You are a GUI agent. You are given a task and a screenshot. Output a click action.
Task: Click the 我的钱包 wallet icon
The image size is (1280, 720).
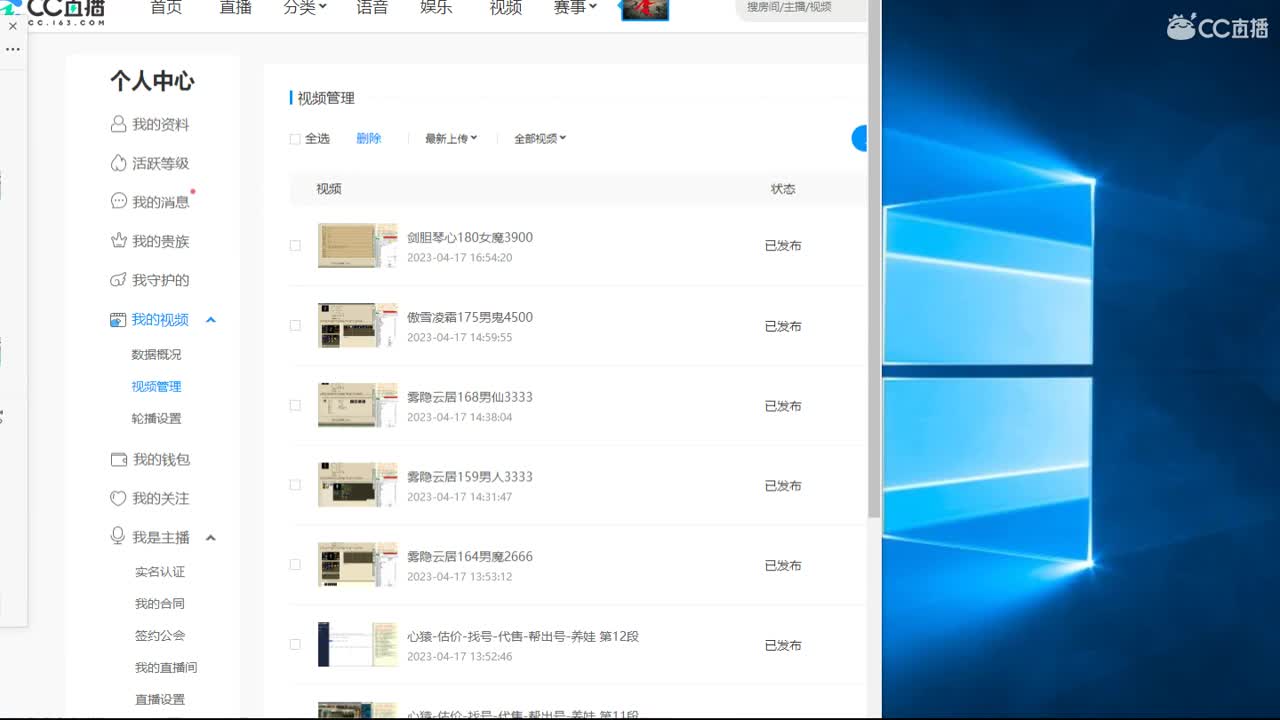(x=118, y=459)
